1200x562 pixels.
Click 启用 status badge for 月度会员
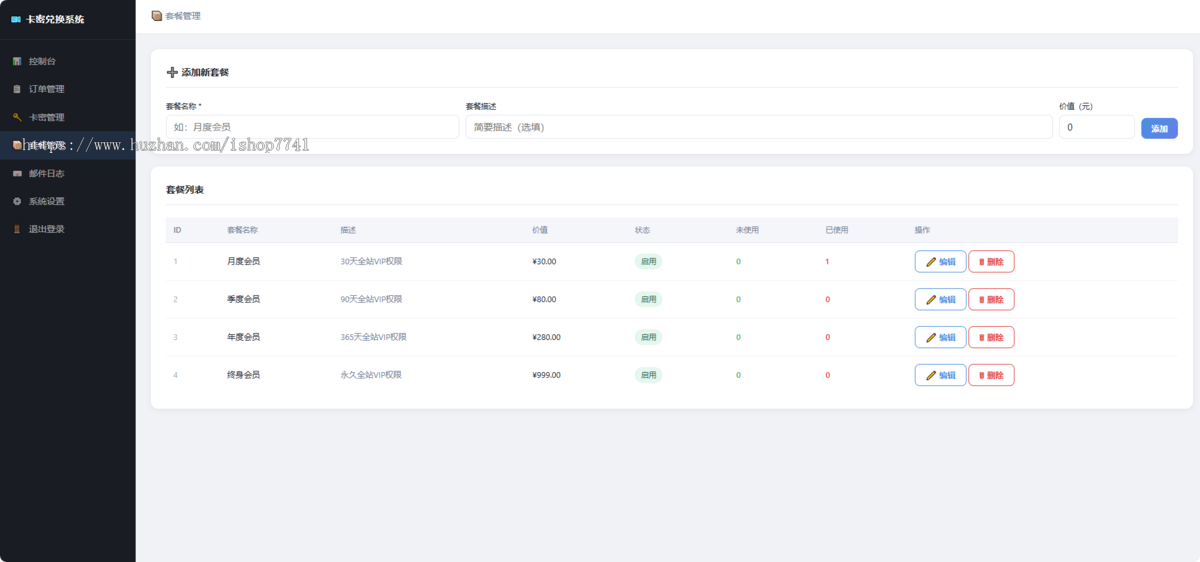point(648,261)
